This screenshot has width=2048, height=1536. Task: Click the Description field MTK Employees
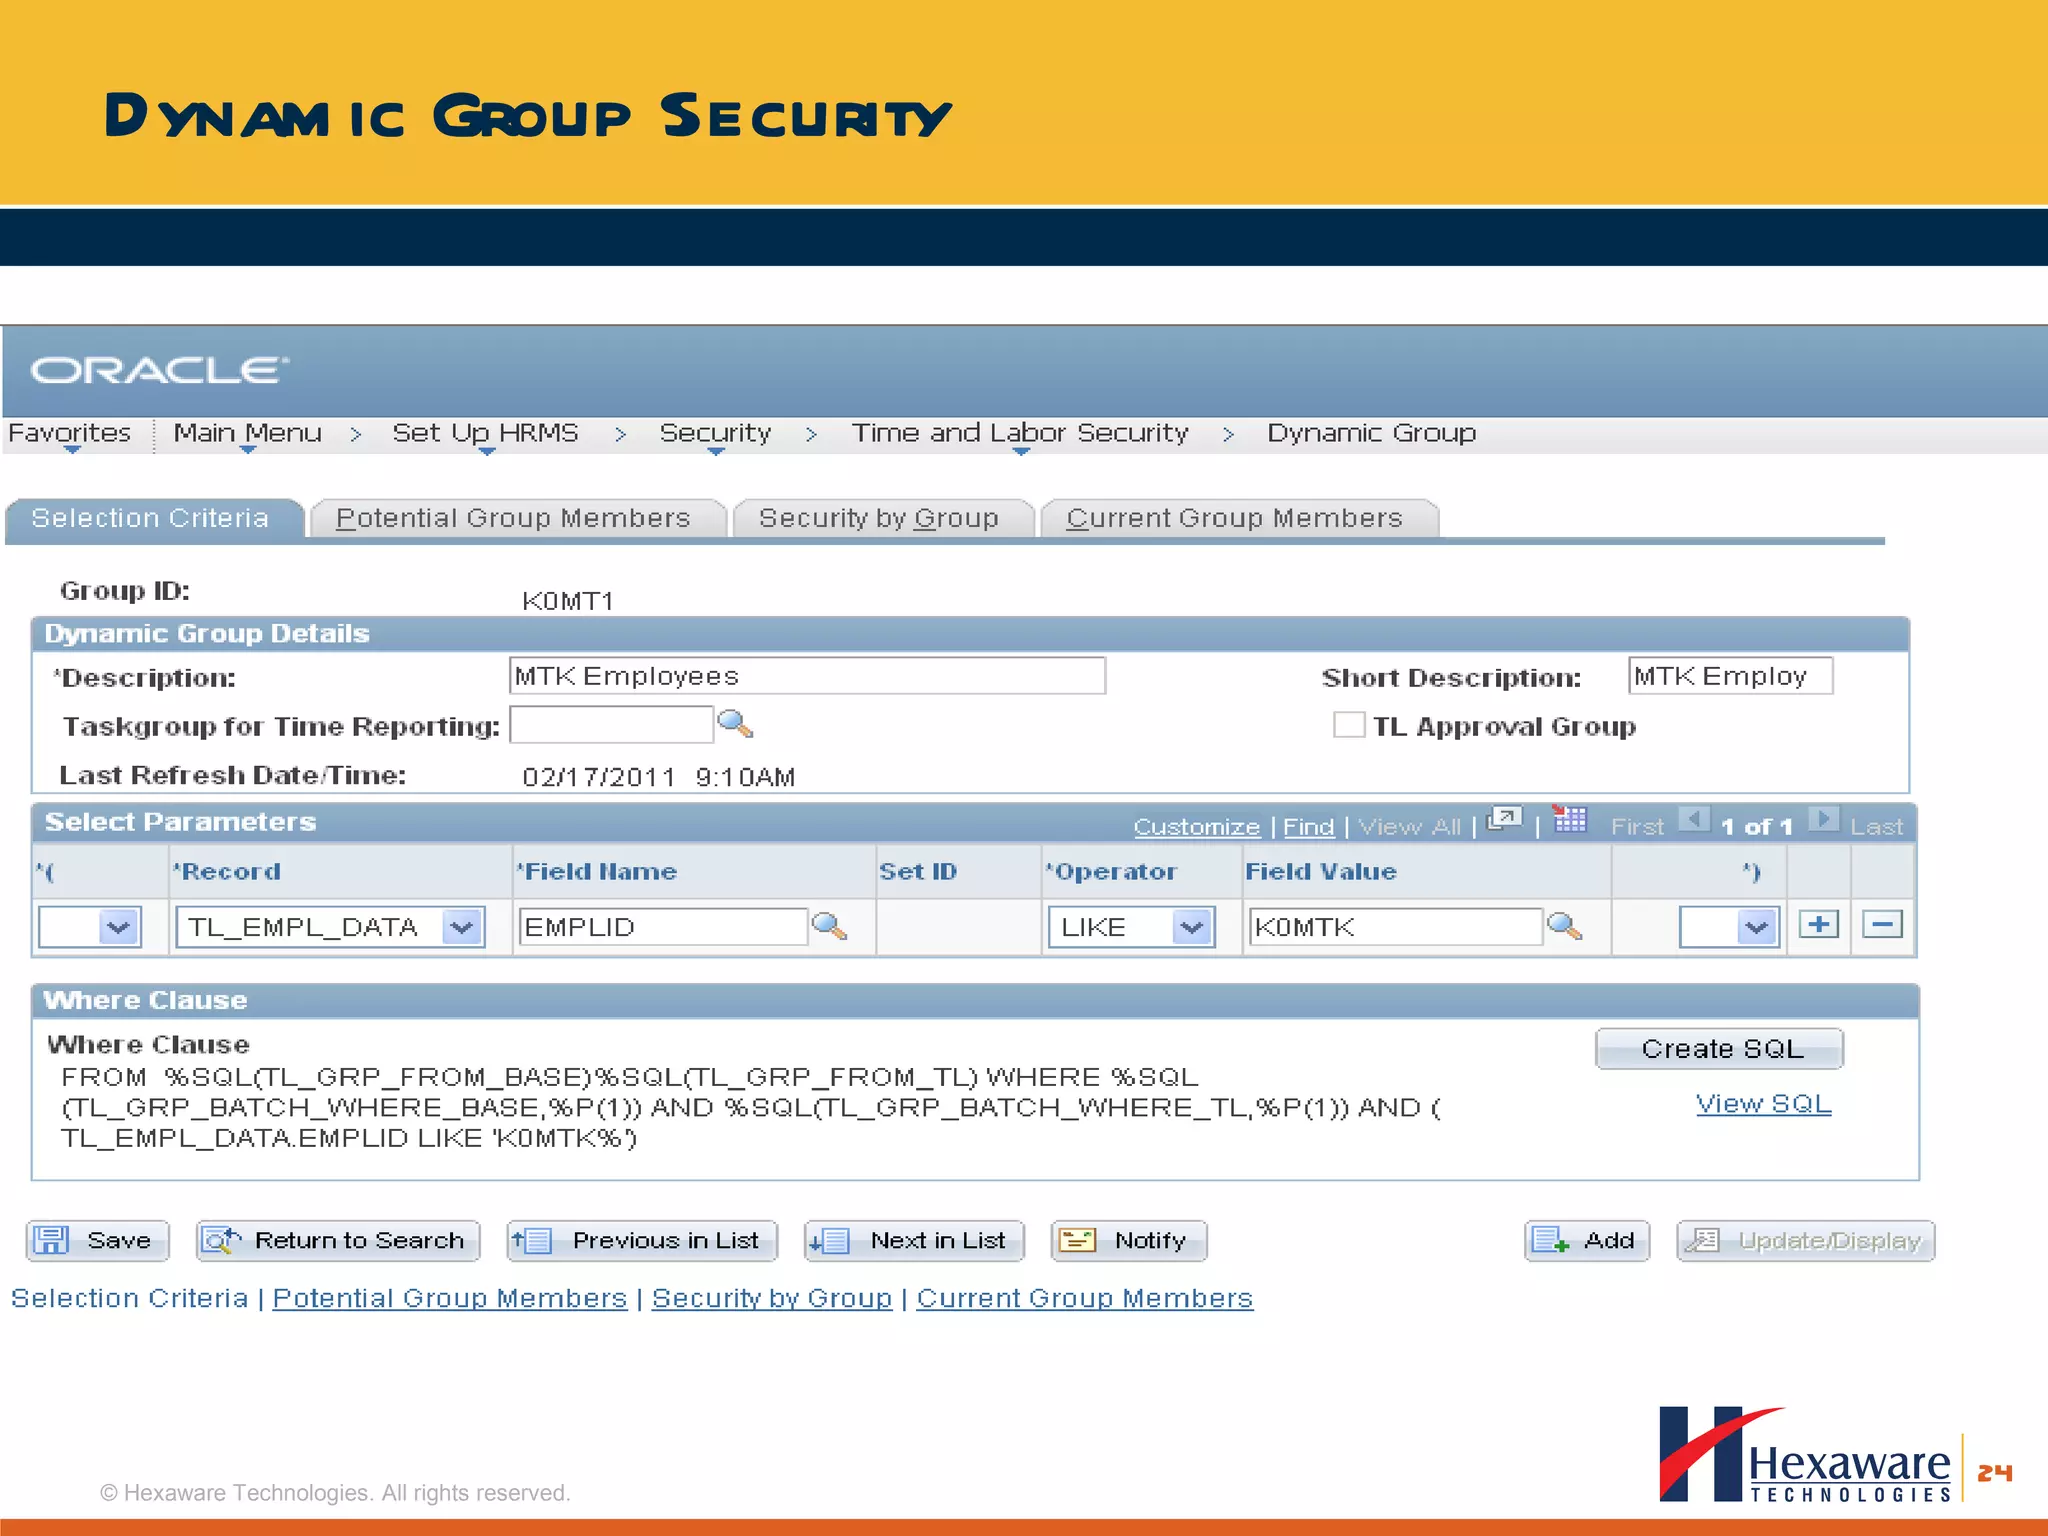click(807, 676)
